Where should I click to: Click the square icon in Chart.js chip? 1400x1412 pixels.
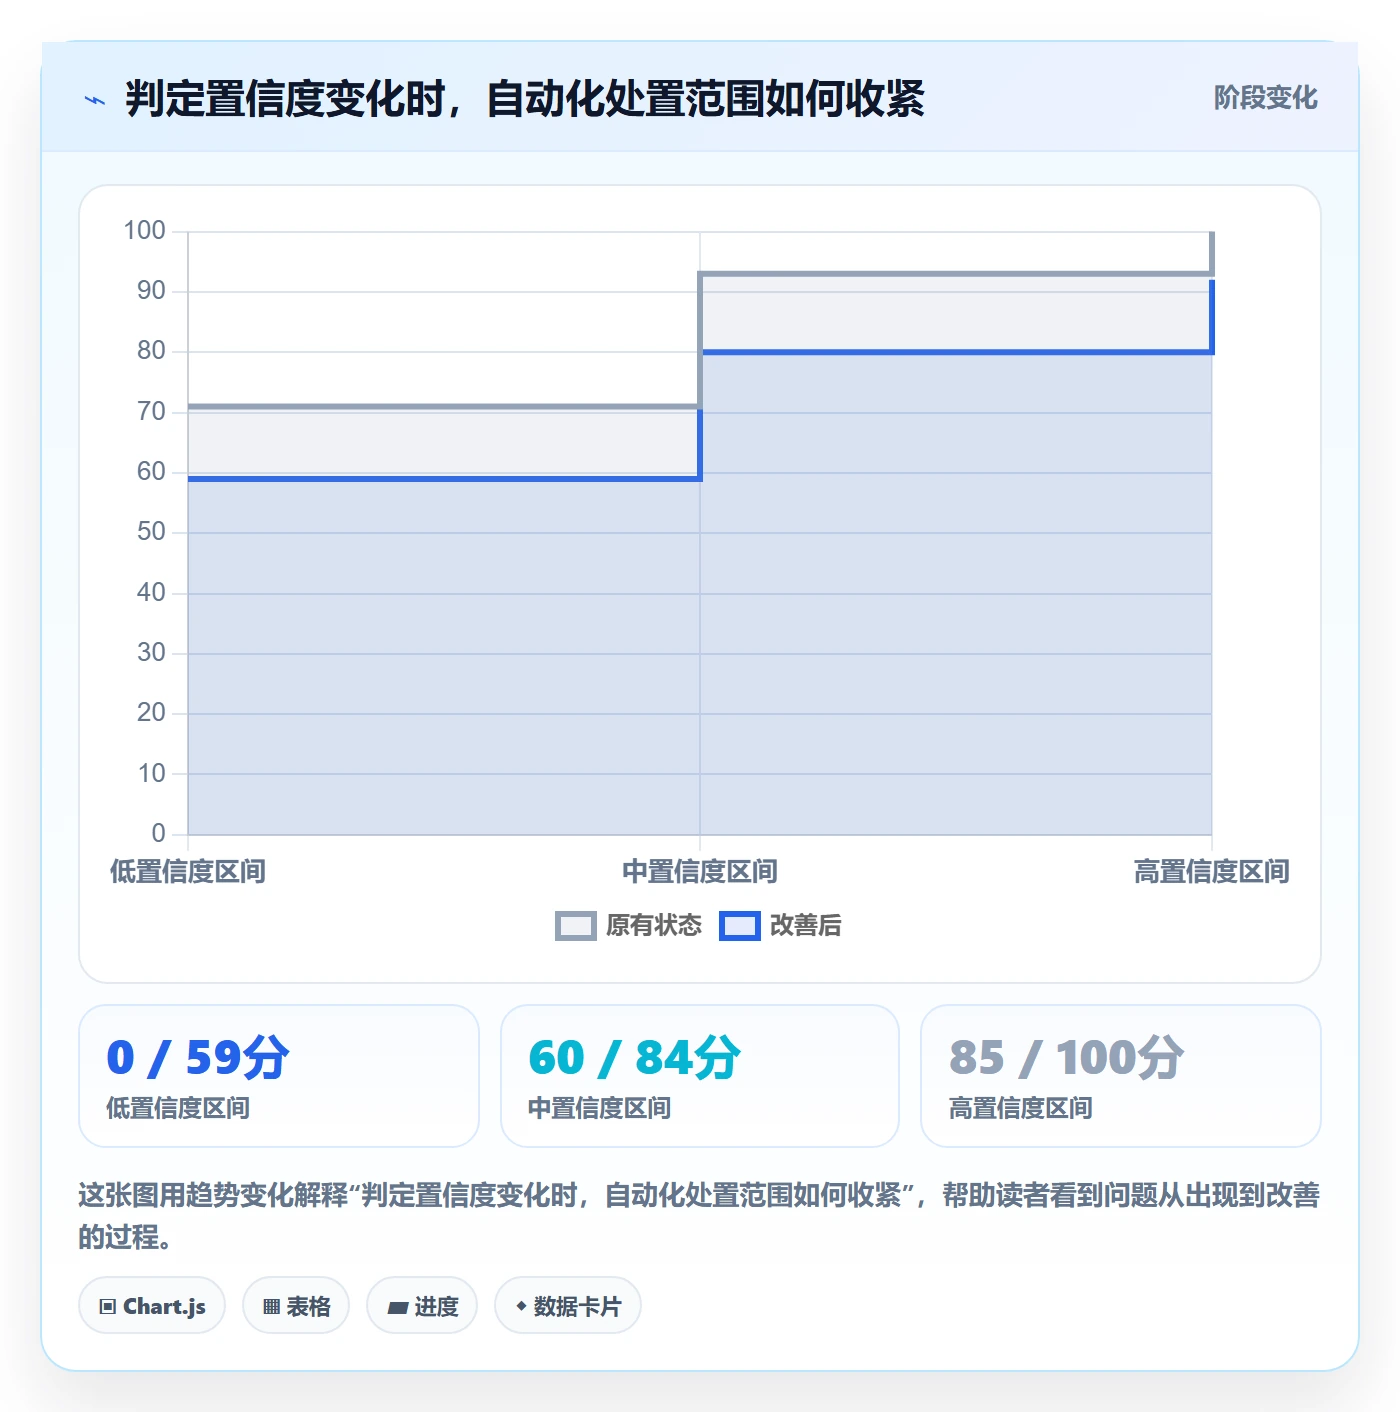tap(108, 1306)
